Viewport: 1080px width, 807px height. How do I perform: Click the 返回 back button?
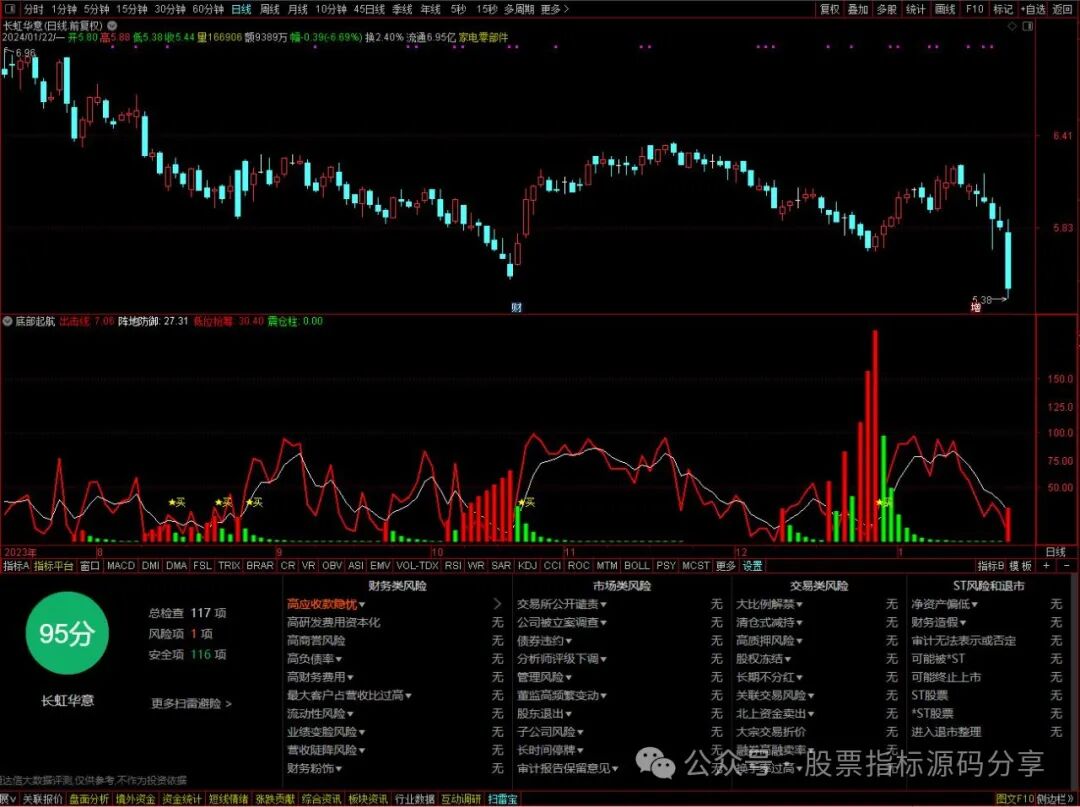tap(1063, 9)
